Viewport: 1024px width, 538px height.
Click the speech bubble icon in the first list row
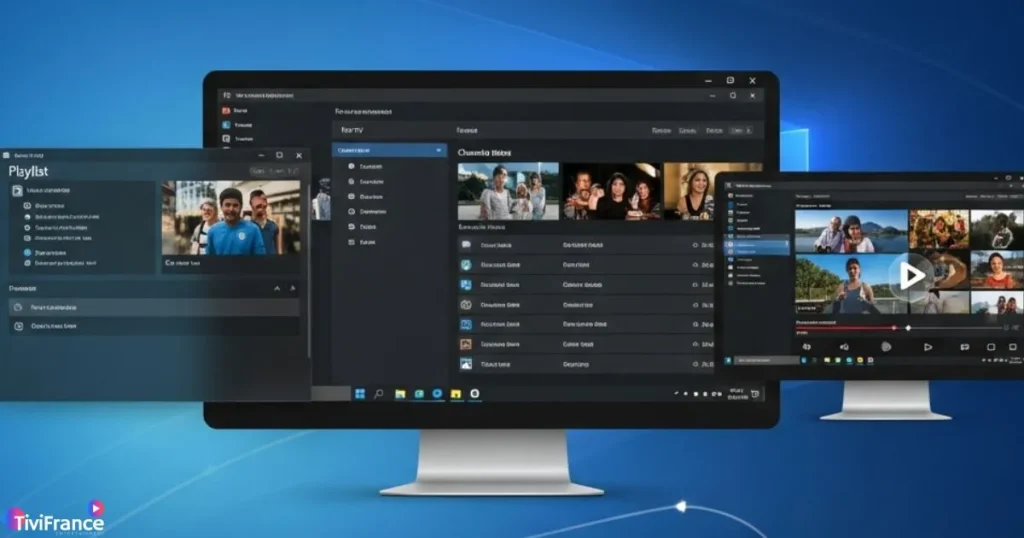click(x=466, y=245)
